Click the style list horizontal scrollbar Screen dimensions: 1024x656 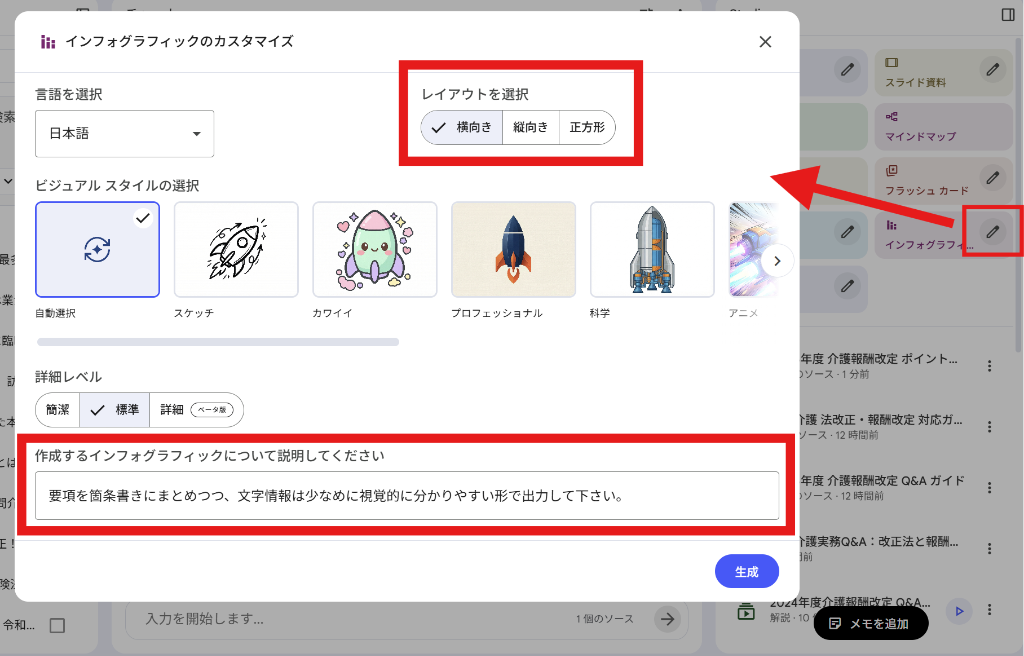(217, 342)
